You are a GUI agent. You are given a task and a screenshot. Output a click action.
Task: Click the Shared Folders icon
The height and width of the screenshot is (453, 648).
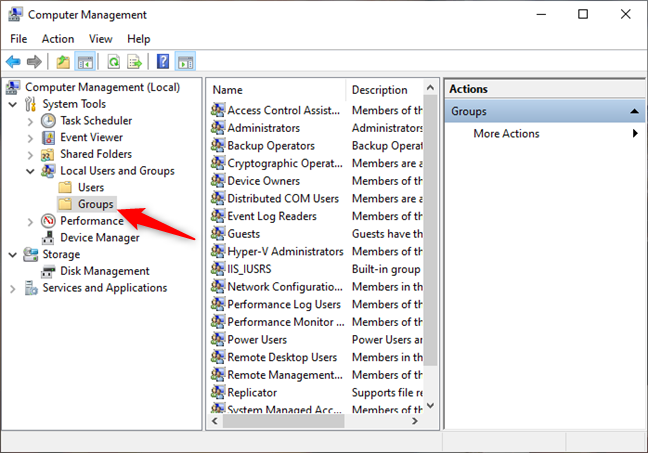tap(47, 155)
